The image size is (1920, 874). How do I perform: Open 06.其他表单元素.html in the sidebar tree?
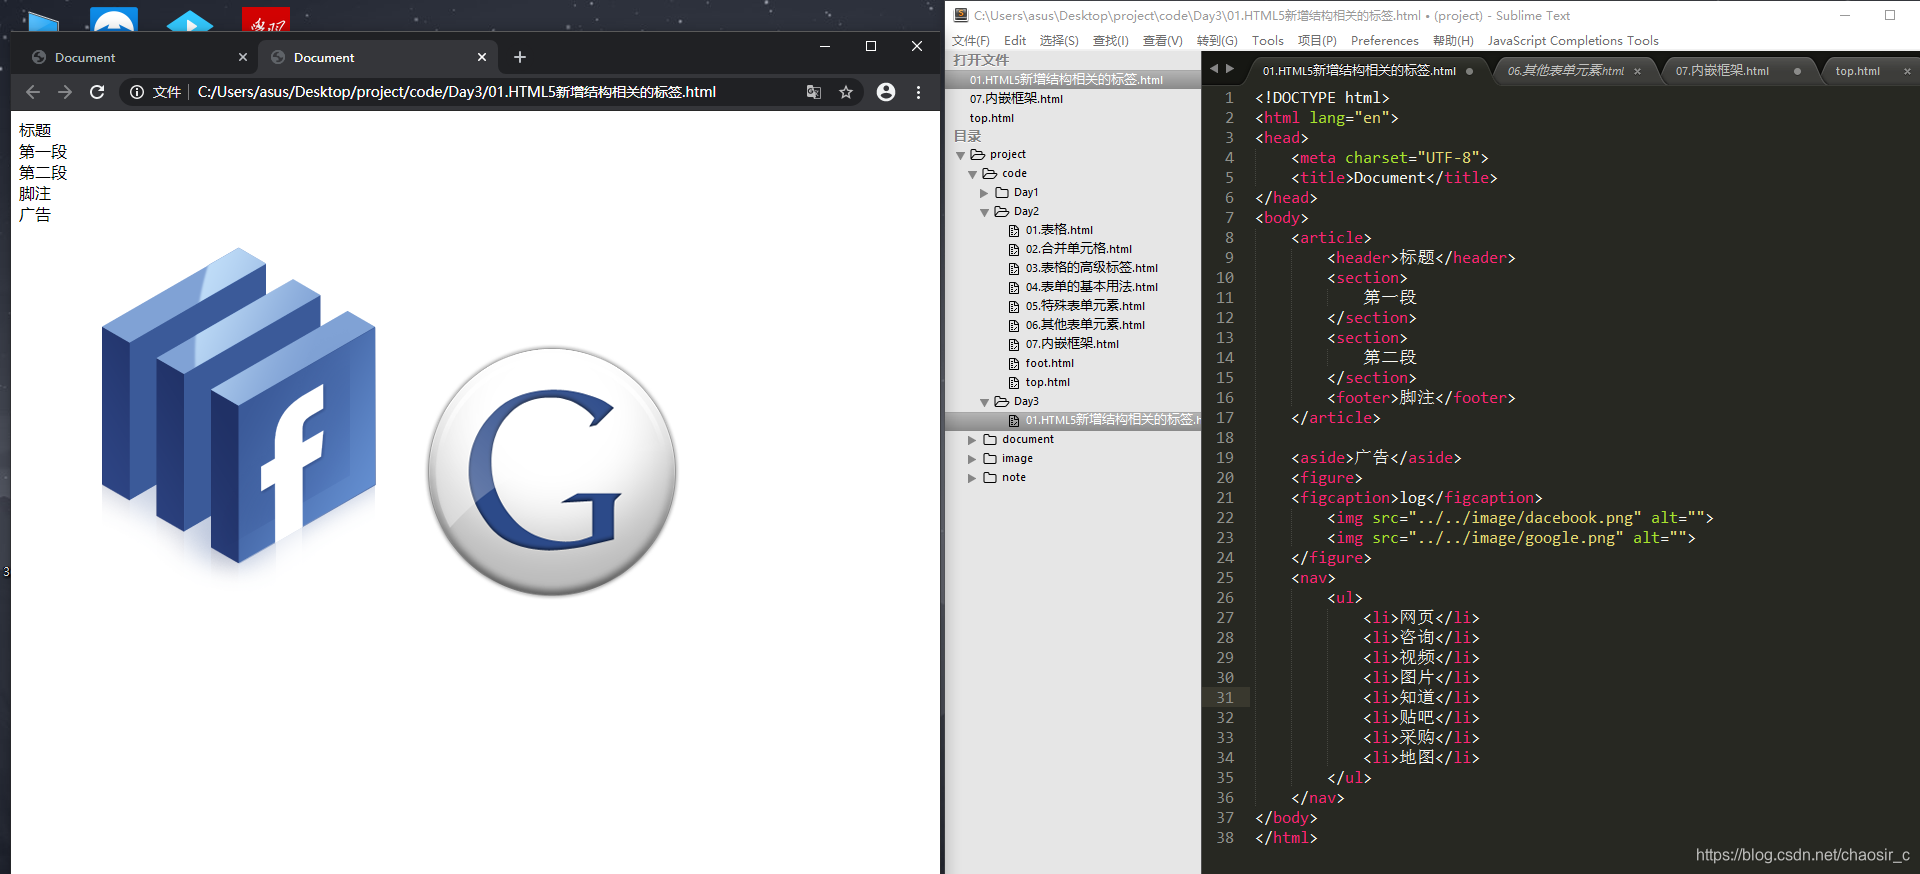coord(1085,325)
